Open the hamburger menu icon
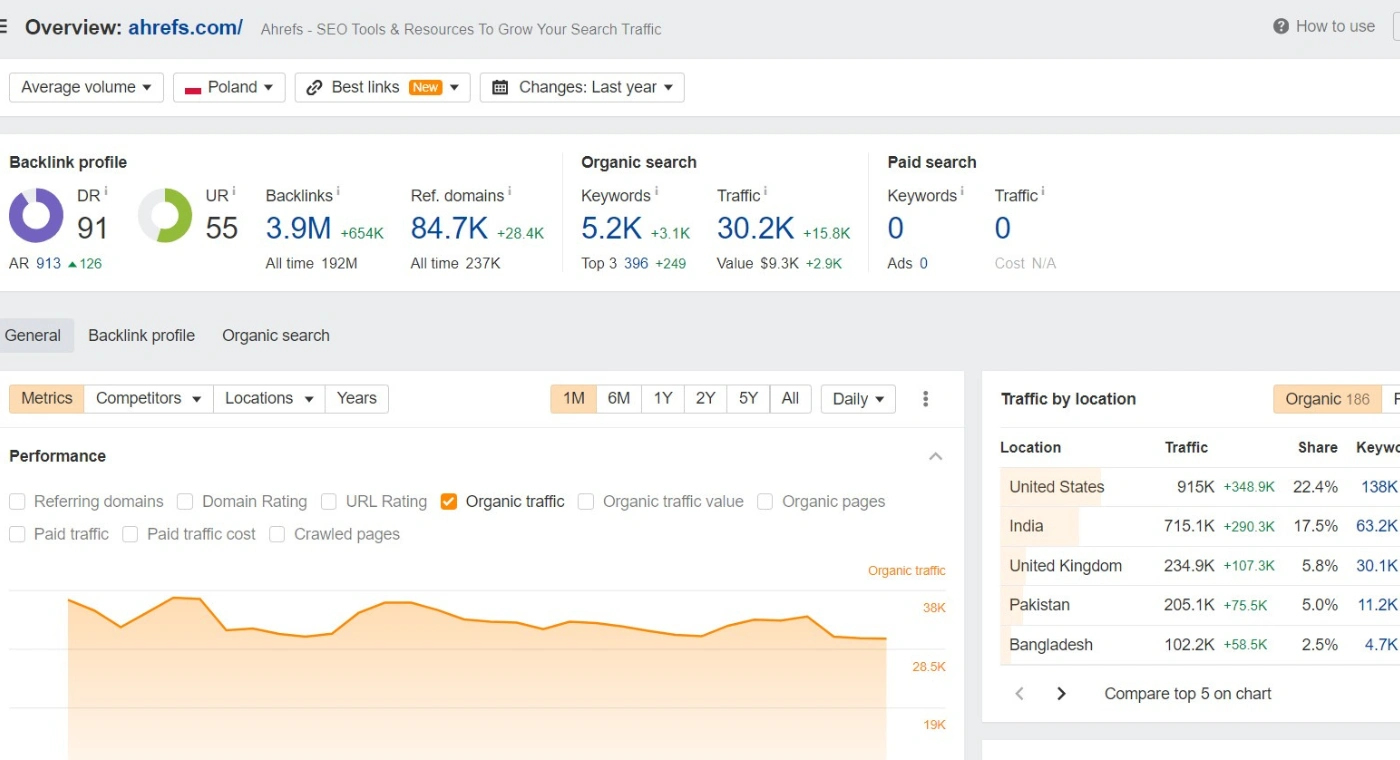1400x760 pixels. click(3, 27)
